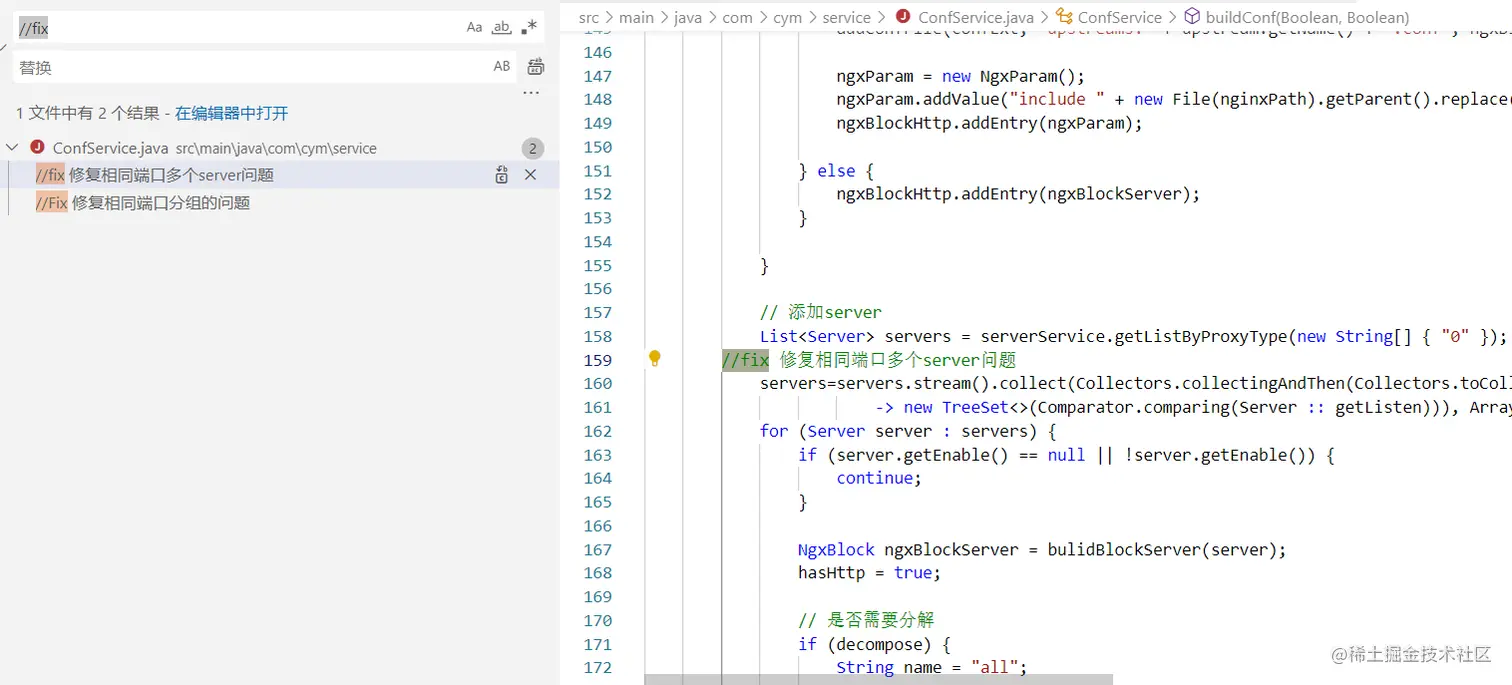Viewport: 1512px width, 685px height.
Task: Click the result count badge 2
Action: point(533,149)
